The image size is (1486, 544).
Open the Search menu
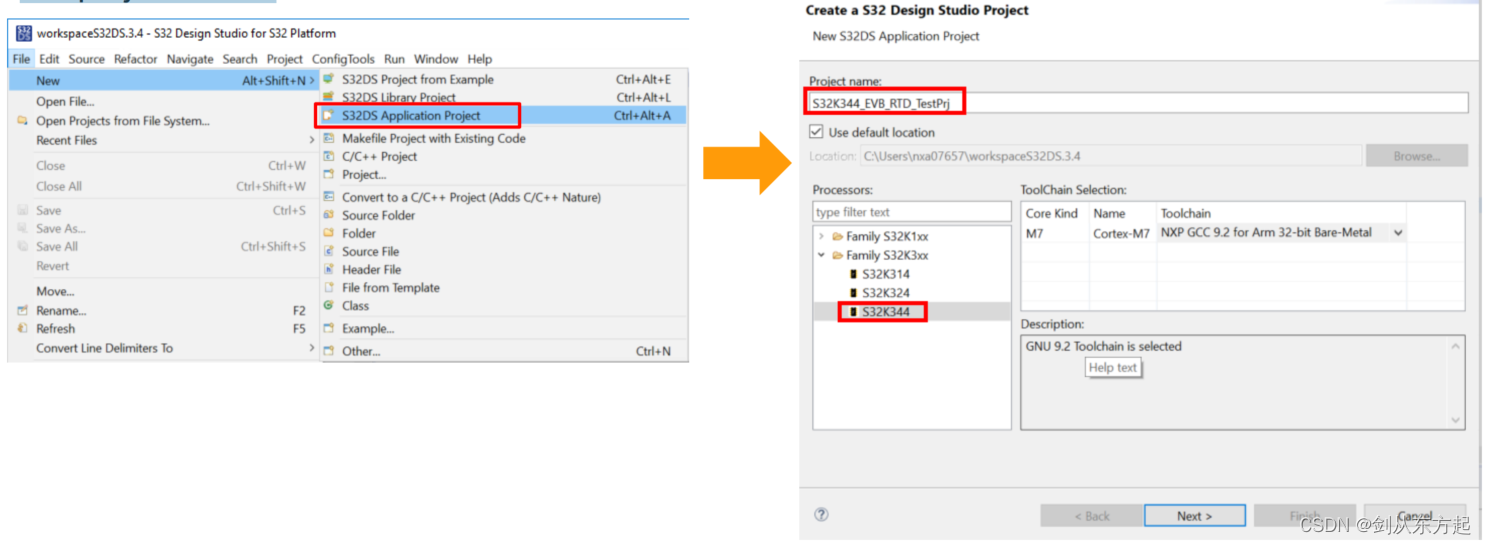point(240,59)
